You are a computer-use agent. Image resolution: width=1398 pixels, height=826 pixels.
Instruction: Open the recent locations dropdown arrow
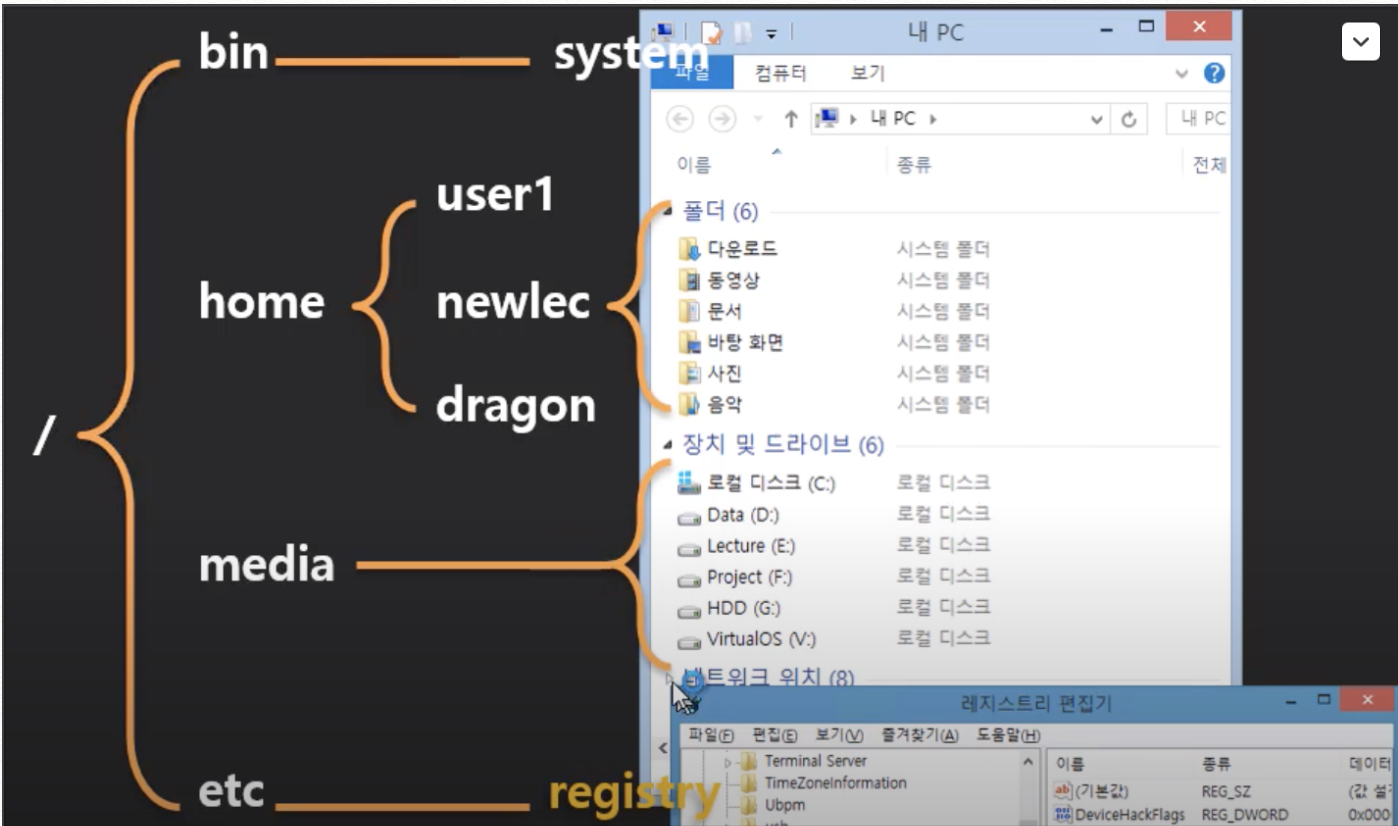click(757, 120)
